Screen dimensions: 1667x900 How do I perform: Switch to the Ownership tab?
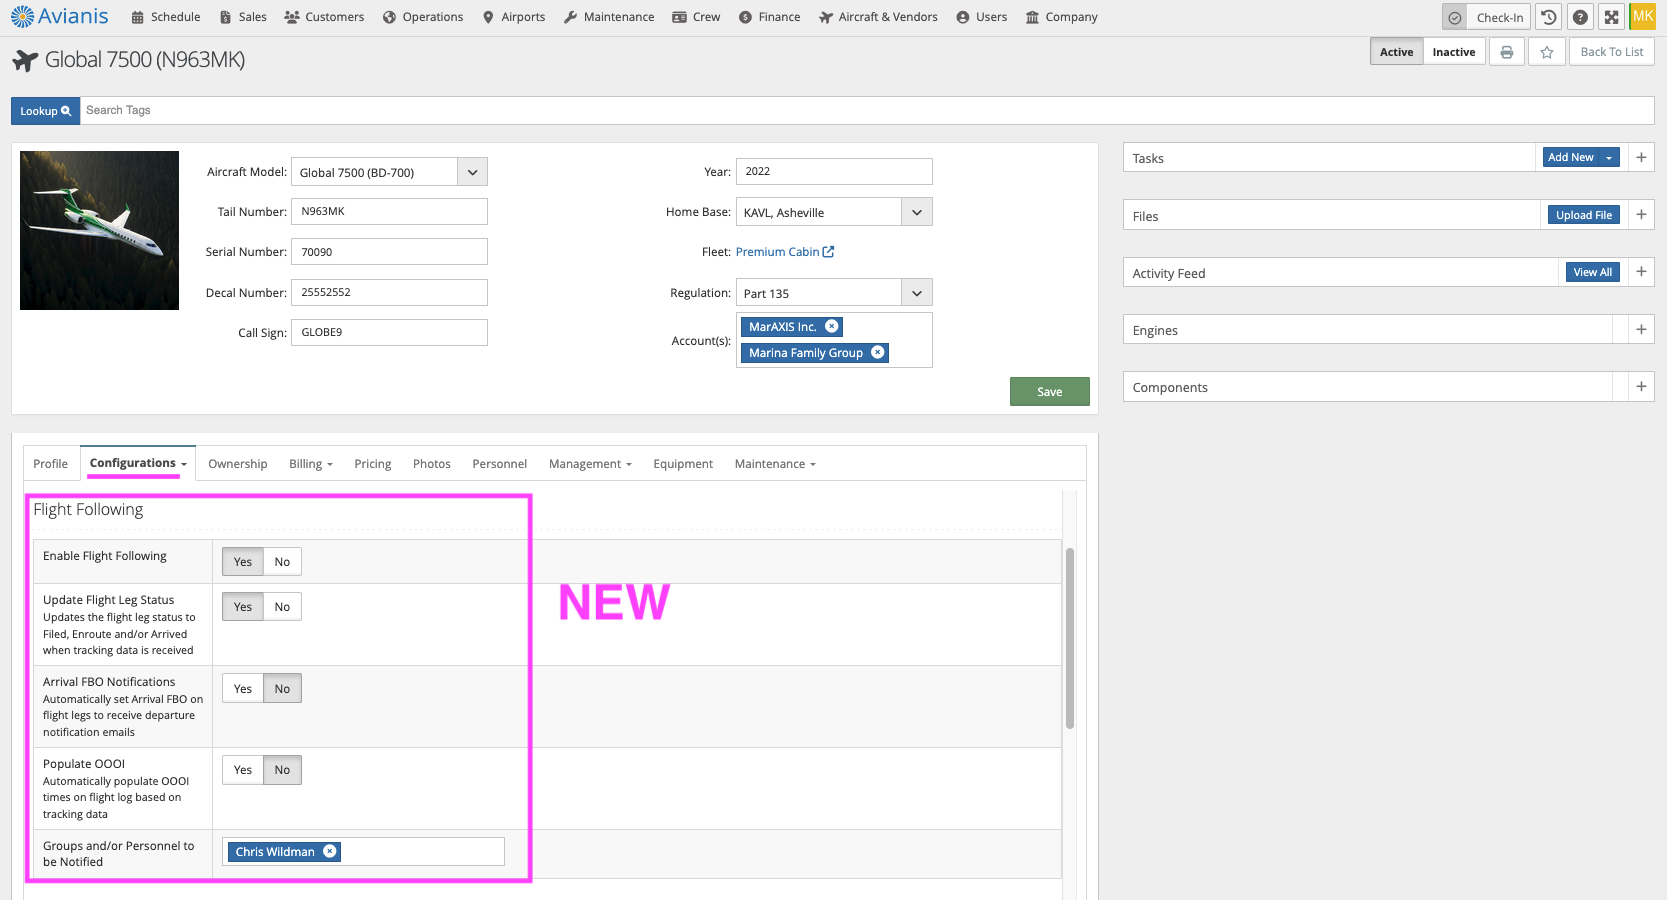point(238,464)
